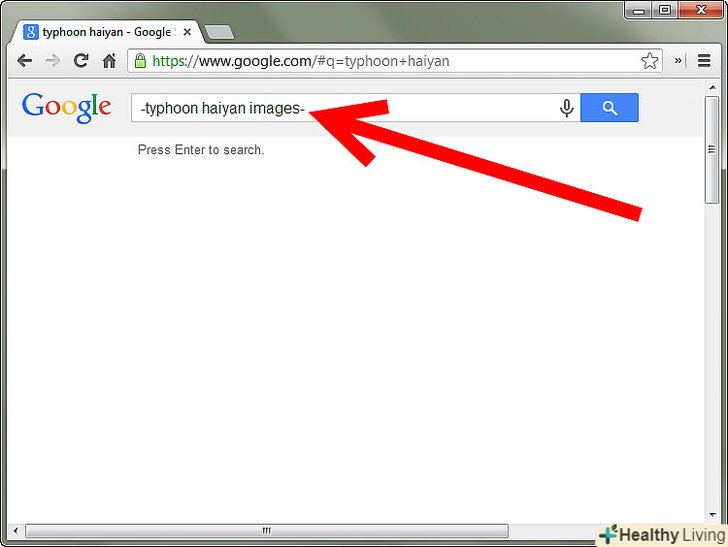728x547 pixels.
Task: Click the Google favicon on the tab
Action: pos(31,32)
